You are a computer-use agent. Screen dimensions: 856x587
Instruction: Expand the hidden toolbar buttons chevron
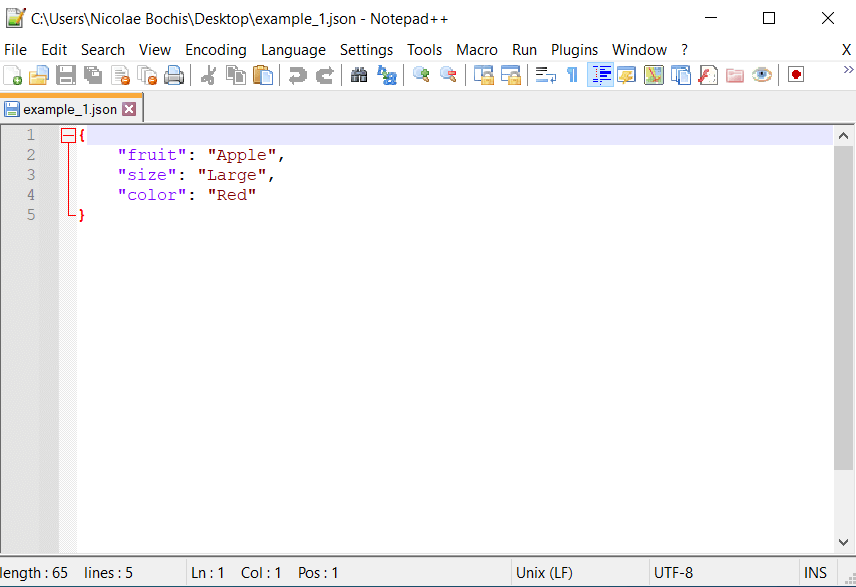[848, 70]
